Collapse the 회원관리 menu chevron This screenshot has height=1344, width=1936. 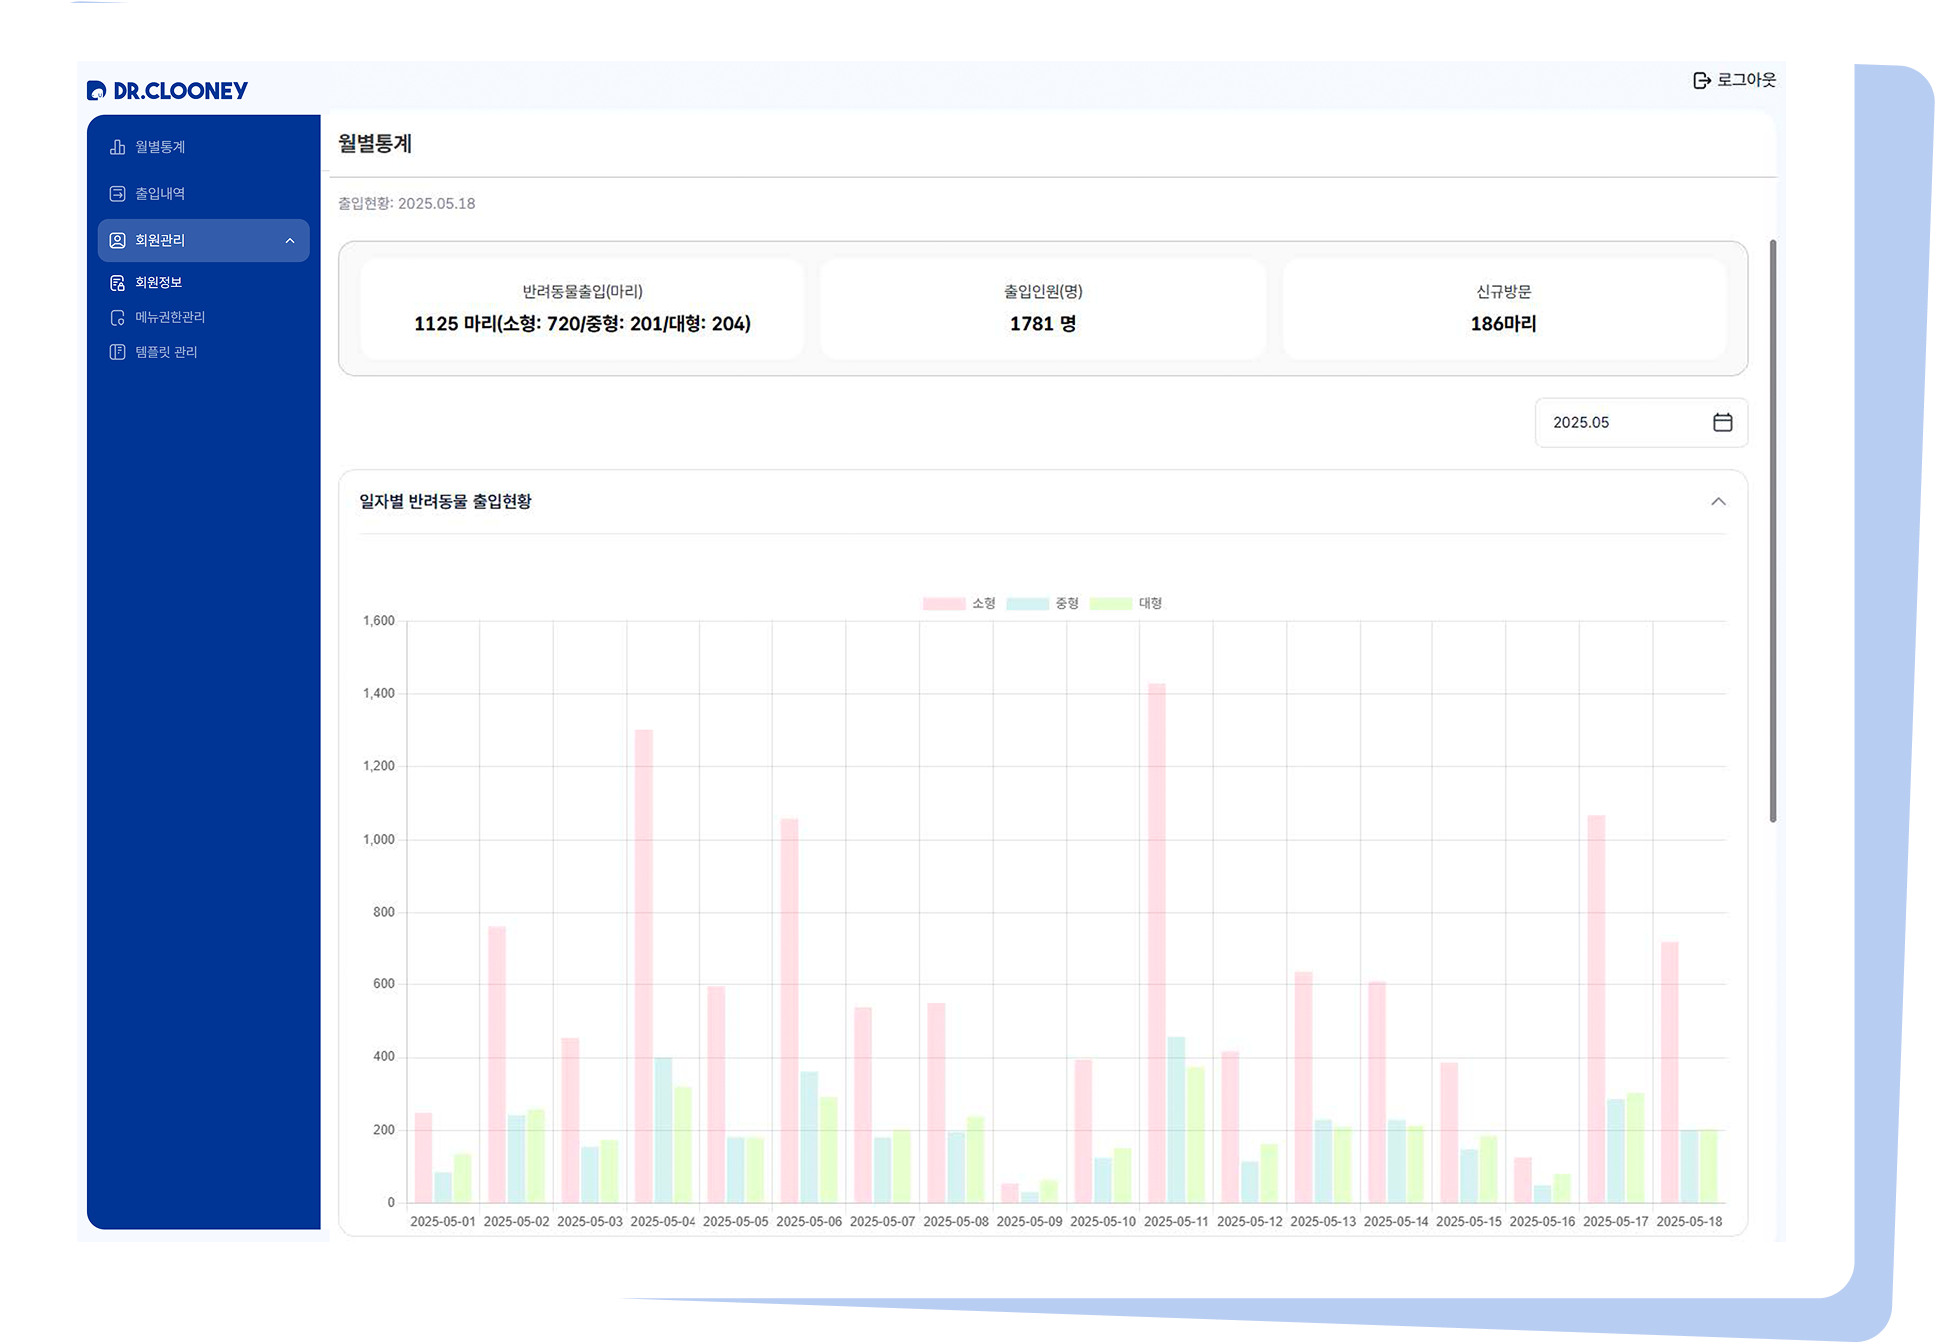point(290,241)
